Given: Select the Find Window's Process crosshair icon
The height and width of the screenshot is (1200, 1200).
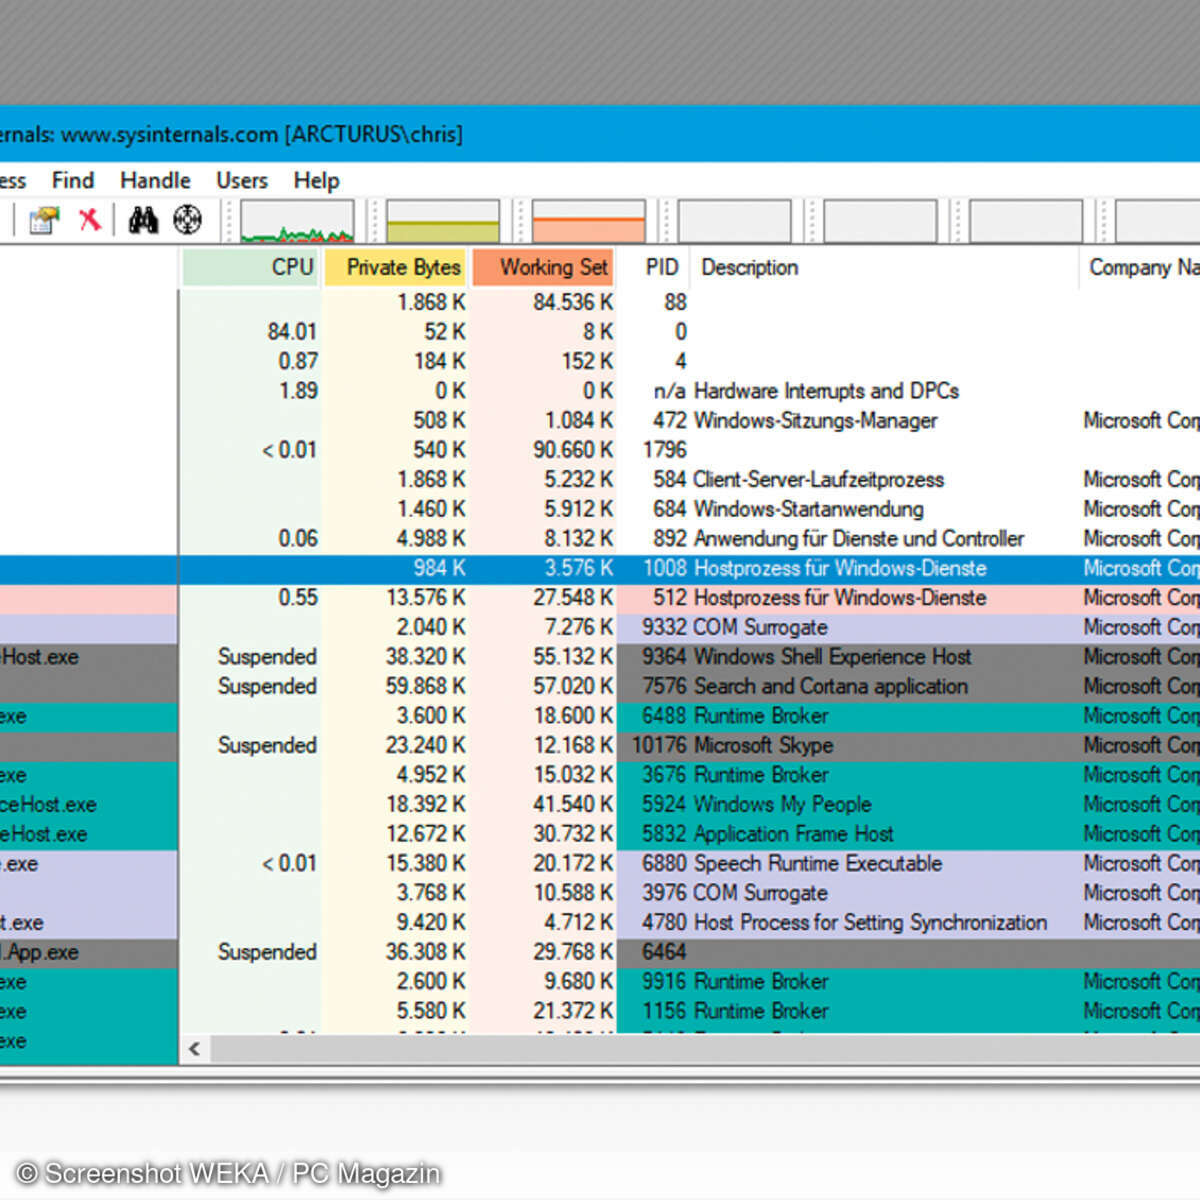Looking at the screenshot, I should 188,220.
